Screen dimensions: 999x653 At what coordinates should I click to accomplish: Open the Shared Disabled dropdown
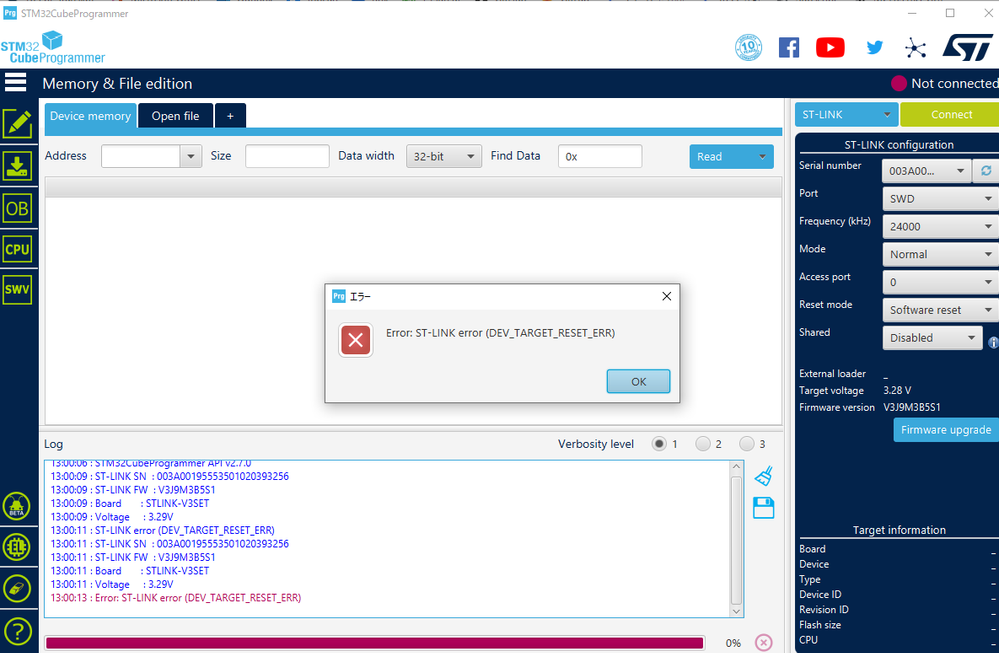point(932,338)
